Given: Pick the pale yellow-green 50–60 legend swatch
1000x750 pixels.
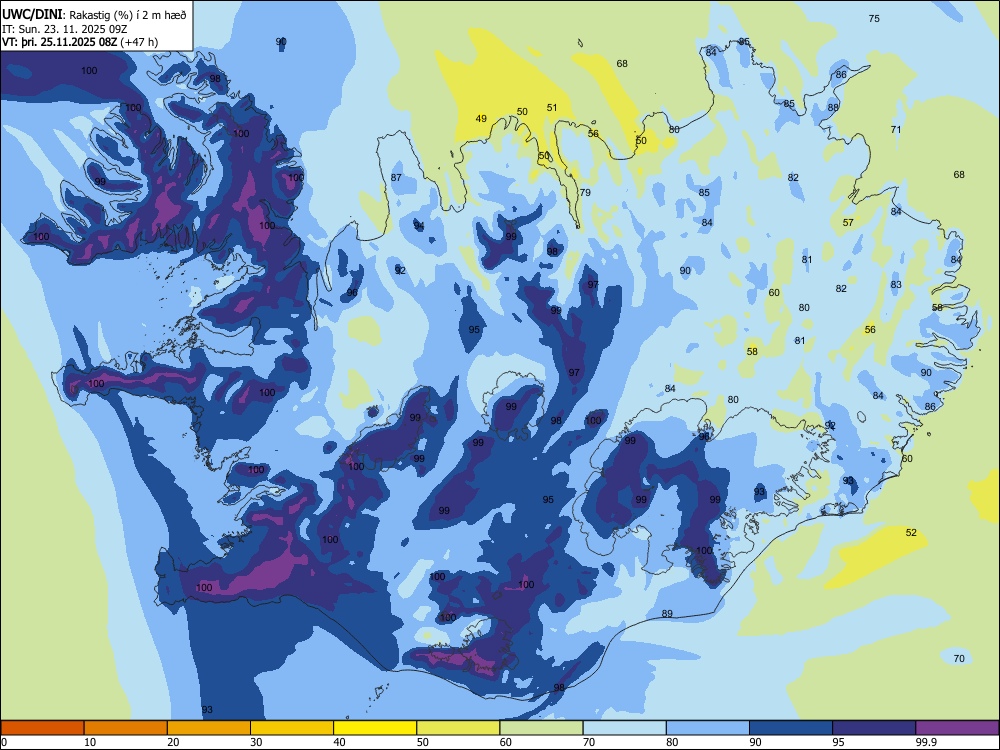Looking at the screenshot, I should pos(458,728).
